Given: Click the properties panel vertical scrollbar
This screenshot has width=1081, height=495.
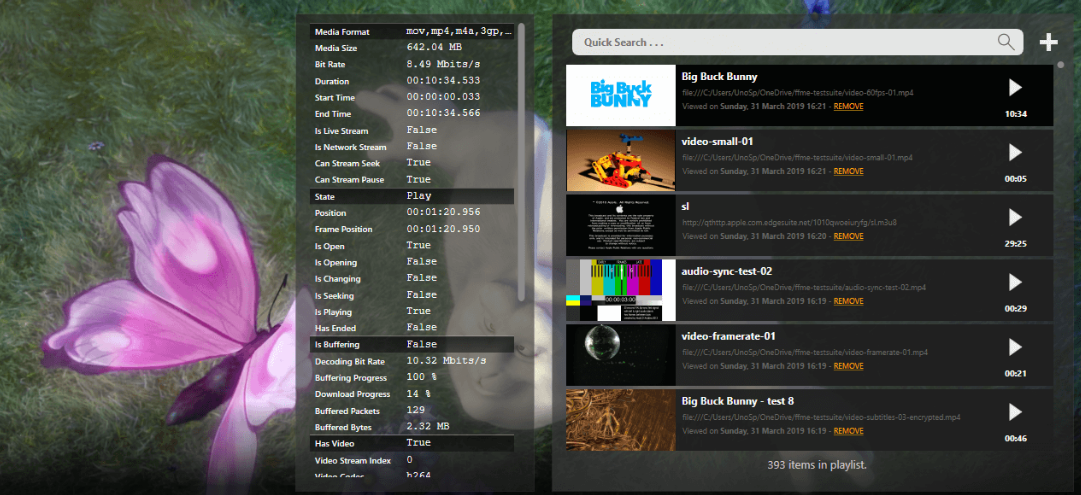Looking at the screenshot, I should pos(521,160).
